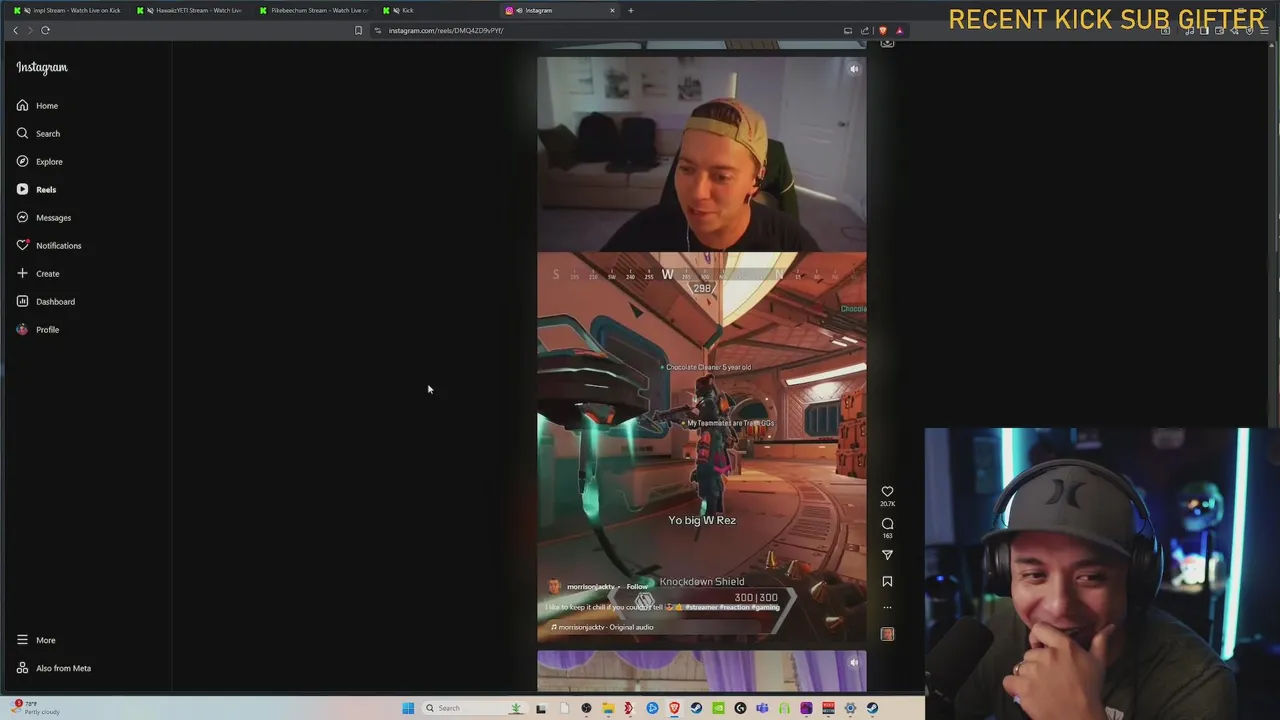Open Instagram Home from the sidebar

click(37, 105)
